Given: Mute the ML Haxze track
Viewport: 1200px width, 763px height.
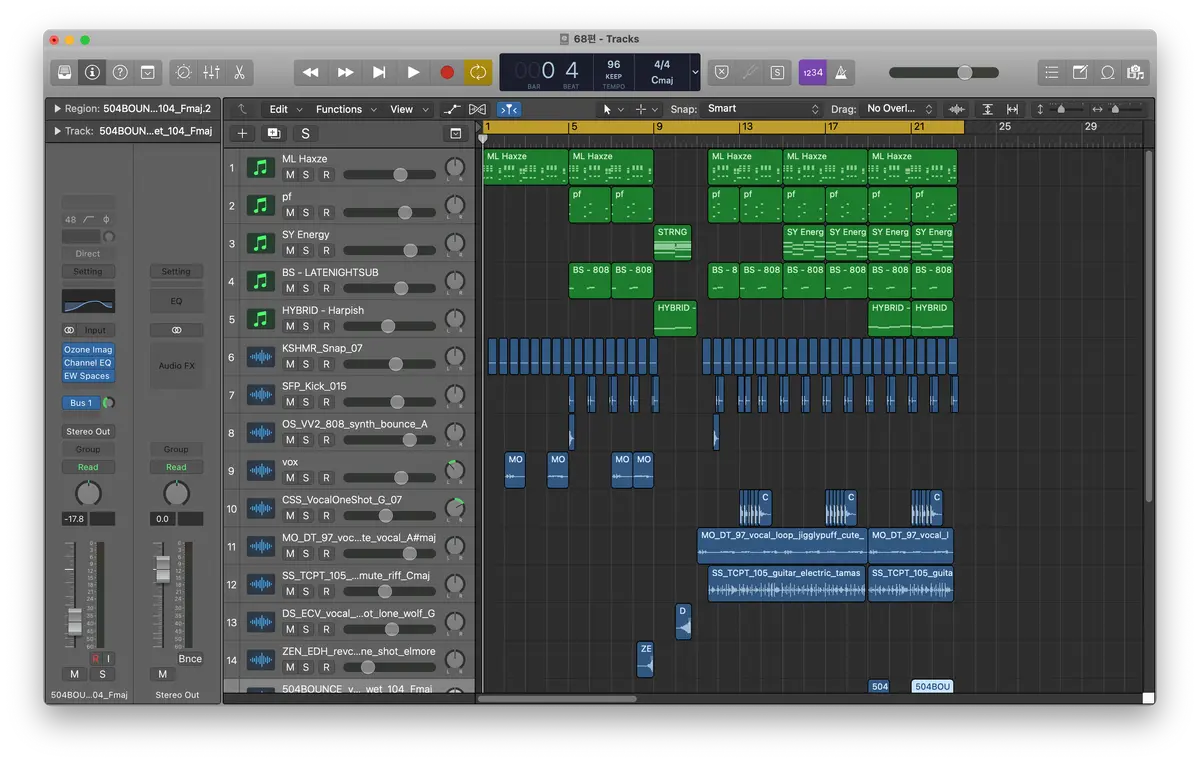Looking at the screenshot, I should tap(290, 175).
